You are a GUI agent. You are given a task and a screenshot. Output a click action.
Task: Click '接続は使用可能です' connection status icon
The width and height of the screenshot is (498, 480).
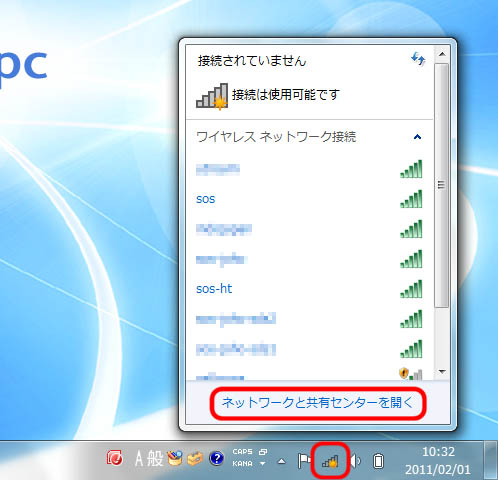click(212, 96)
